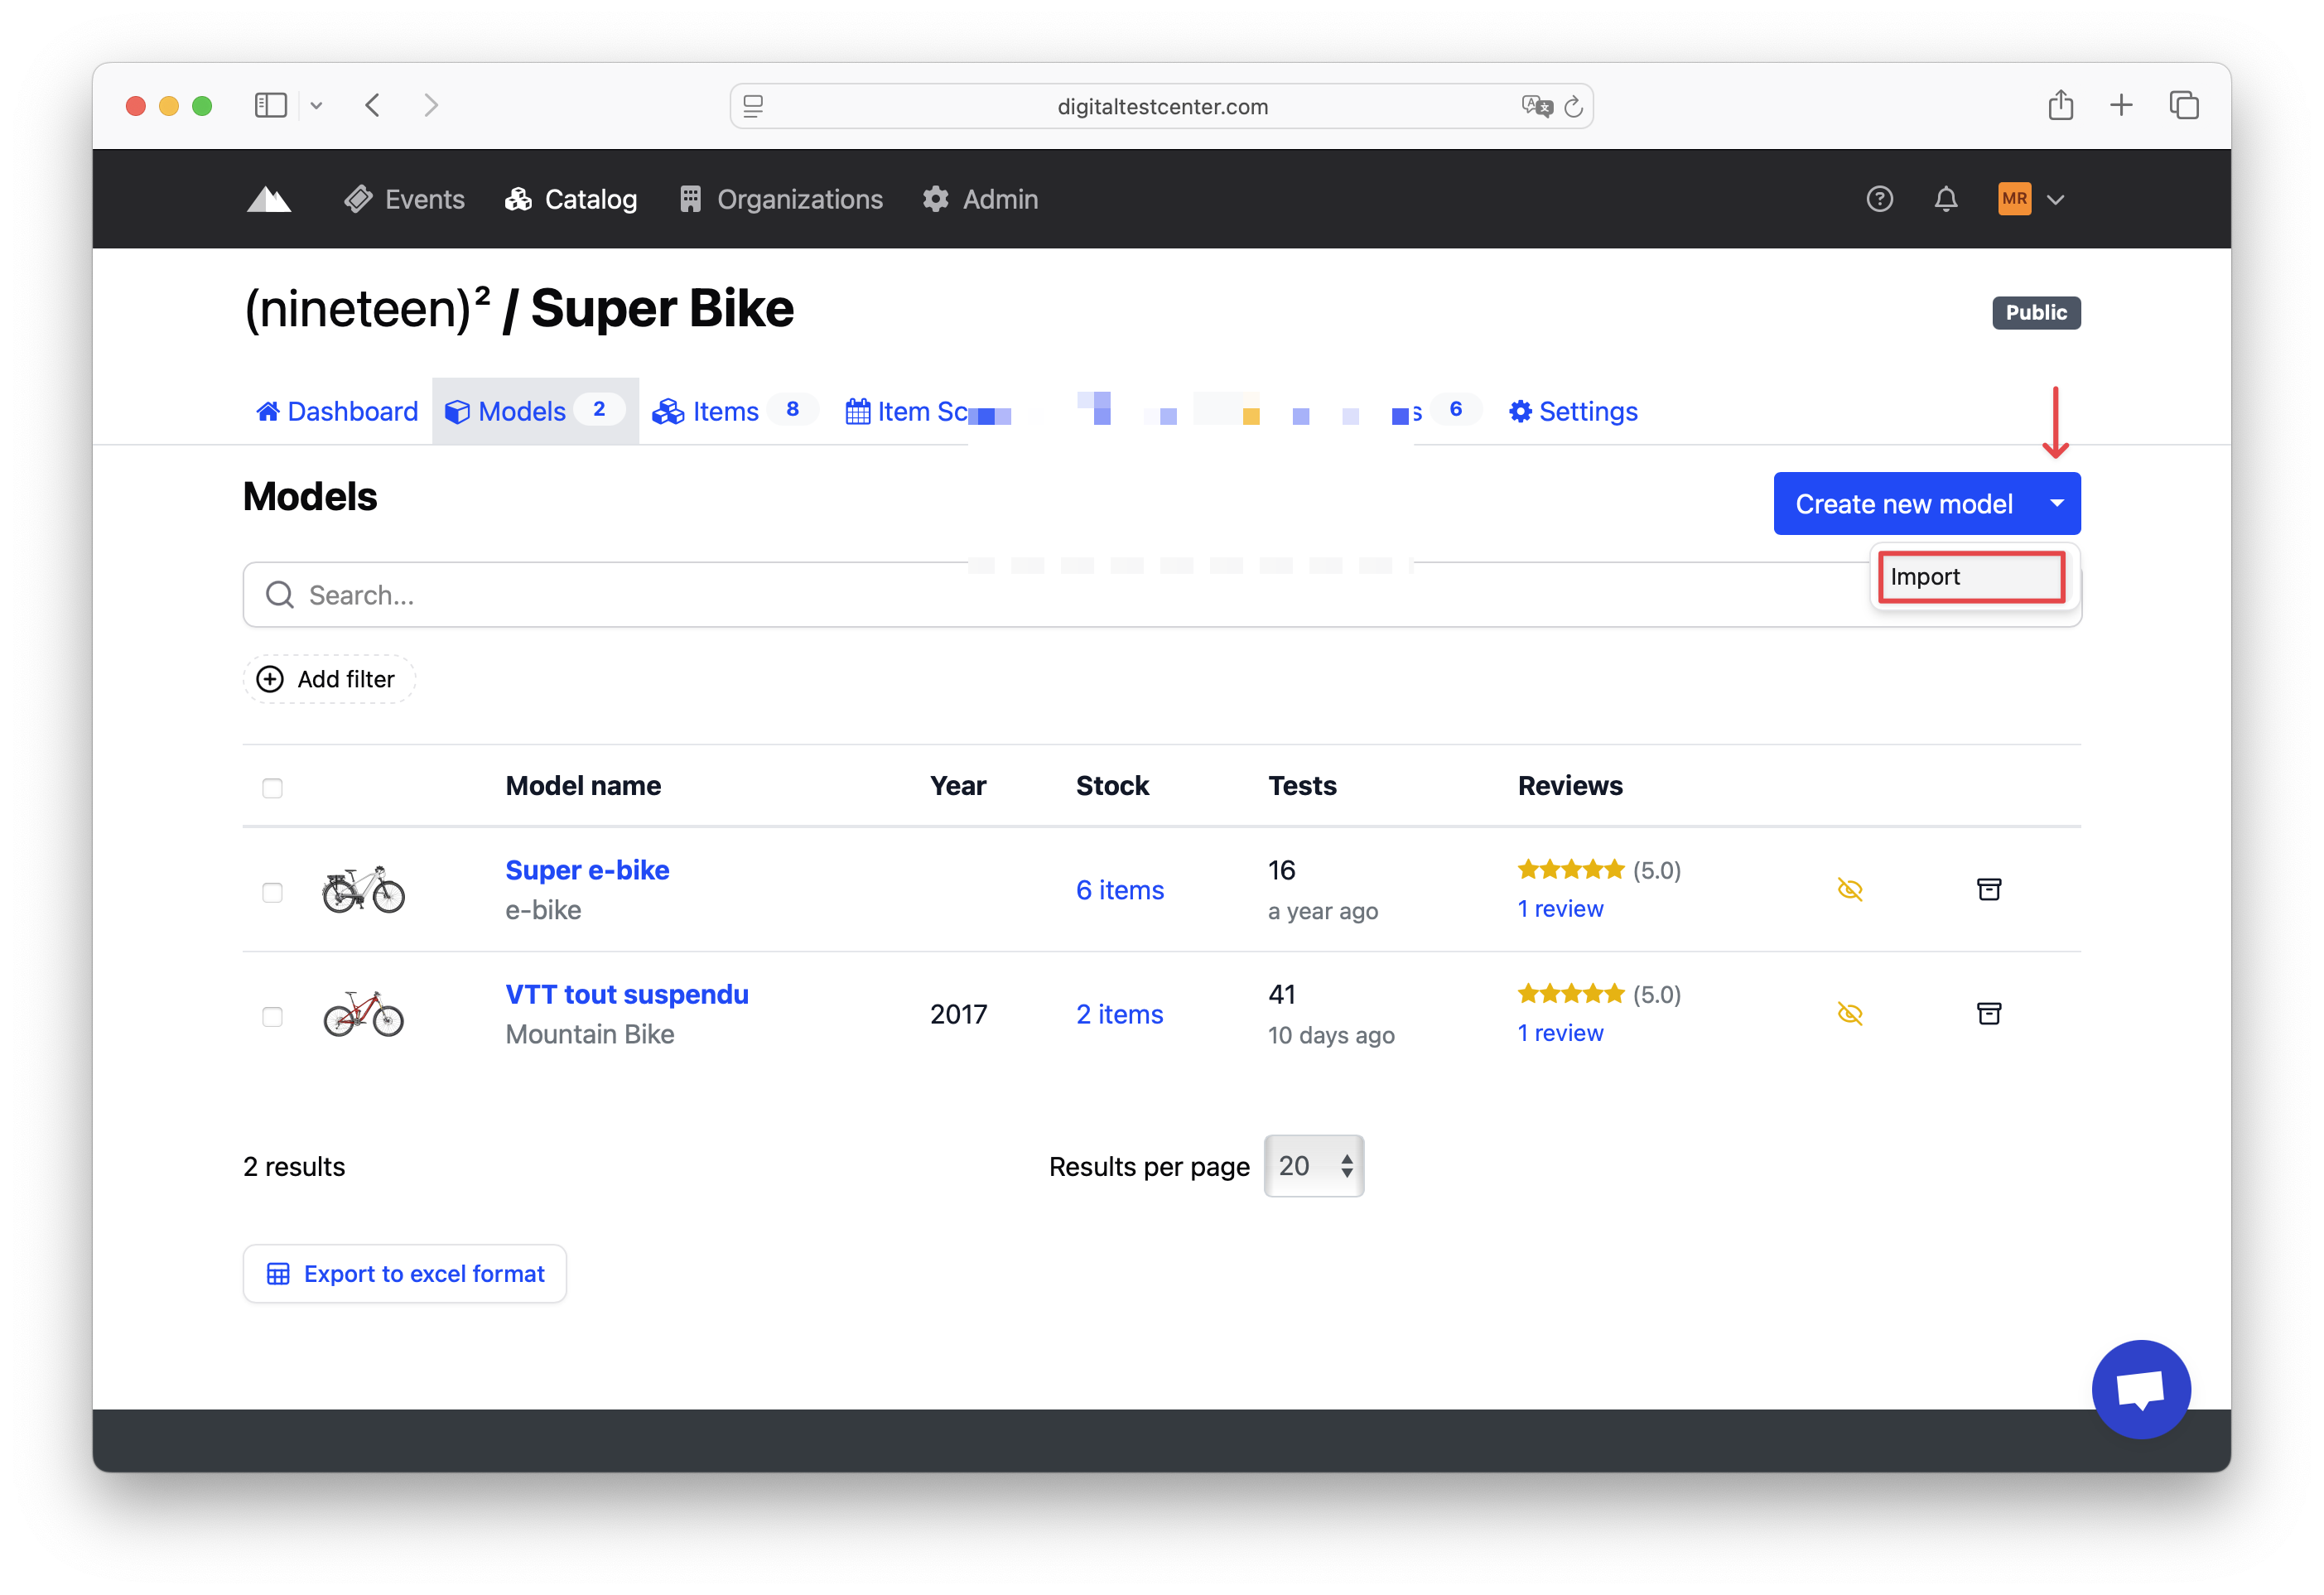Toggle visibility of Super e-bike
The image size is (2324, 1595).
point(1851,889)
